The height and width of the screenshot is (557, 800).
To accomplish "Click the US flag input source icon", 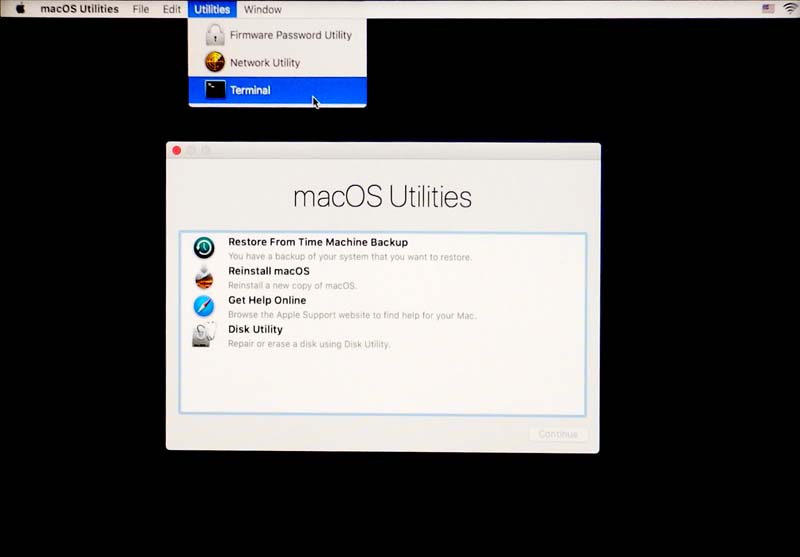I will coord(768,9).
